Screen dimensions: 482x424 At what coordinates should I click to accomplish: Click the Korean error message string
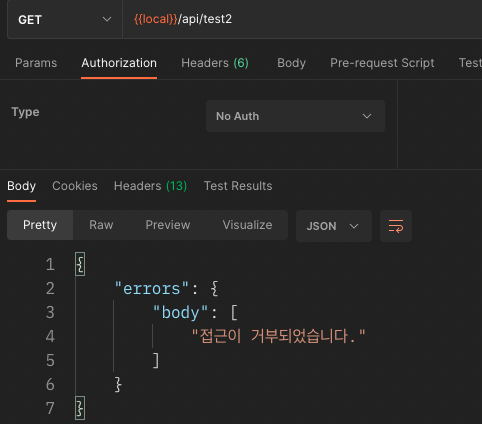tap(279, 336)
